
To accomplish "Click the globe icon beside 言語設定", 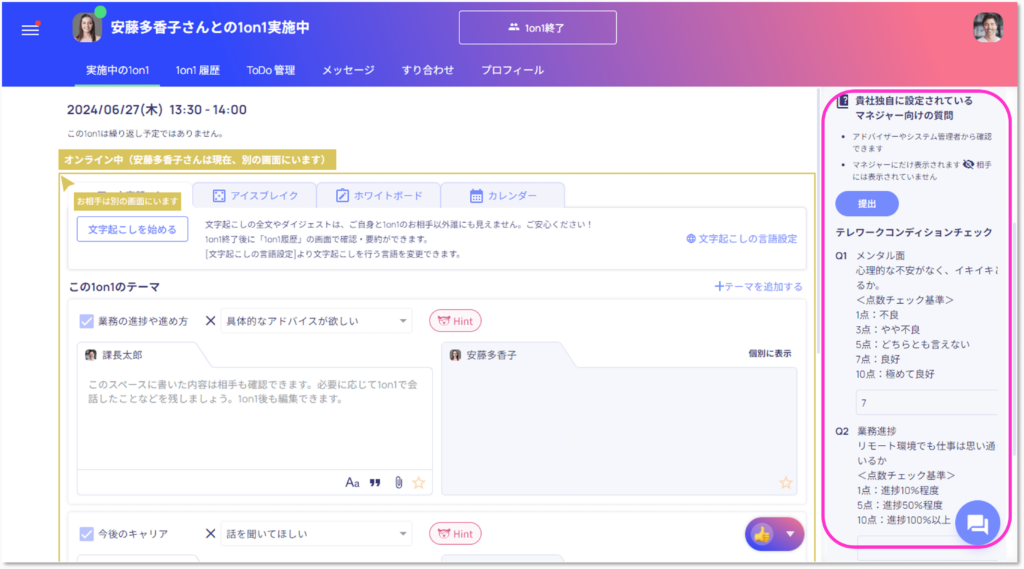I will (x=691, y=238).
